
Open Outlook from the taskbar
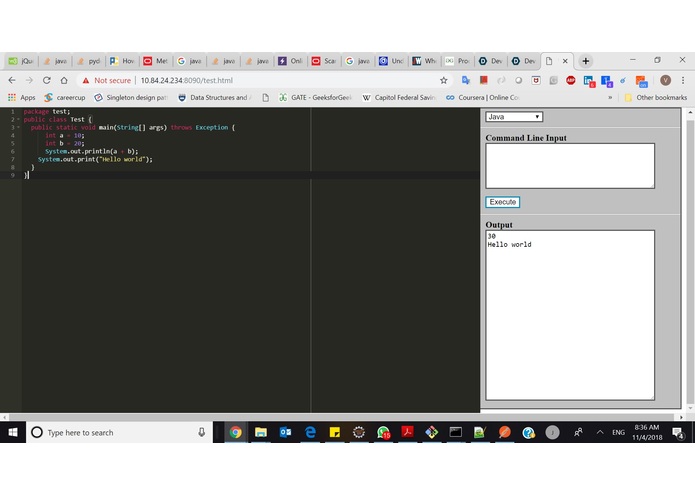pyautogui.click(x=285, y=432)
